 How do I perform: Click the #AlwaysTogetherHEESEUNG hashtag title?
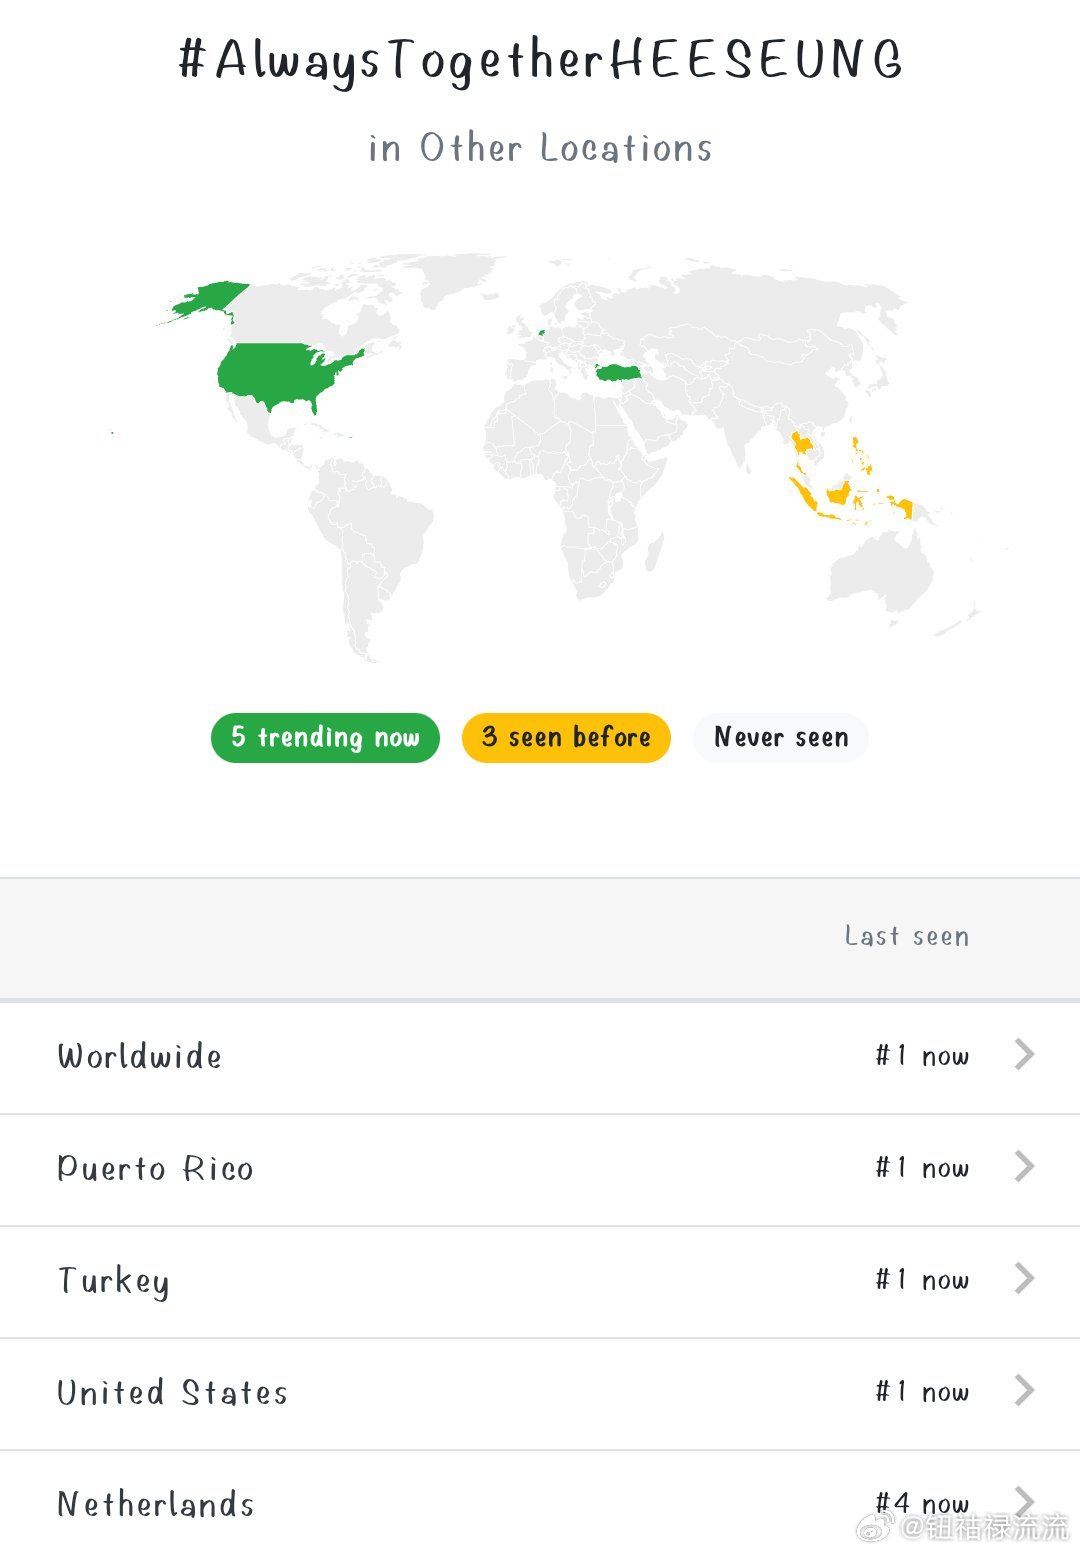tap(540, 60)
